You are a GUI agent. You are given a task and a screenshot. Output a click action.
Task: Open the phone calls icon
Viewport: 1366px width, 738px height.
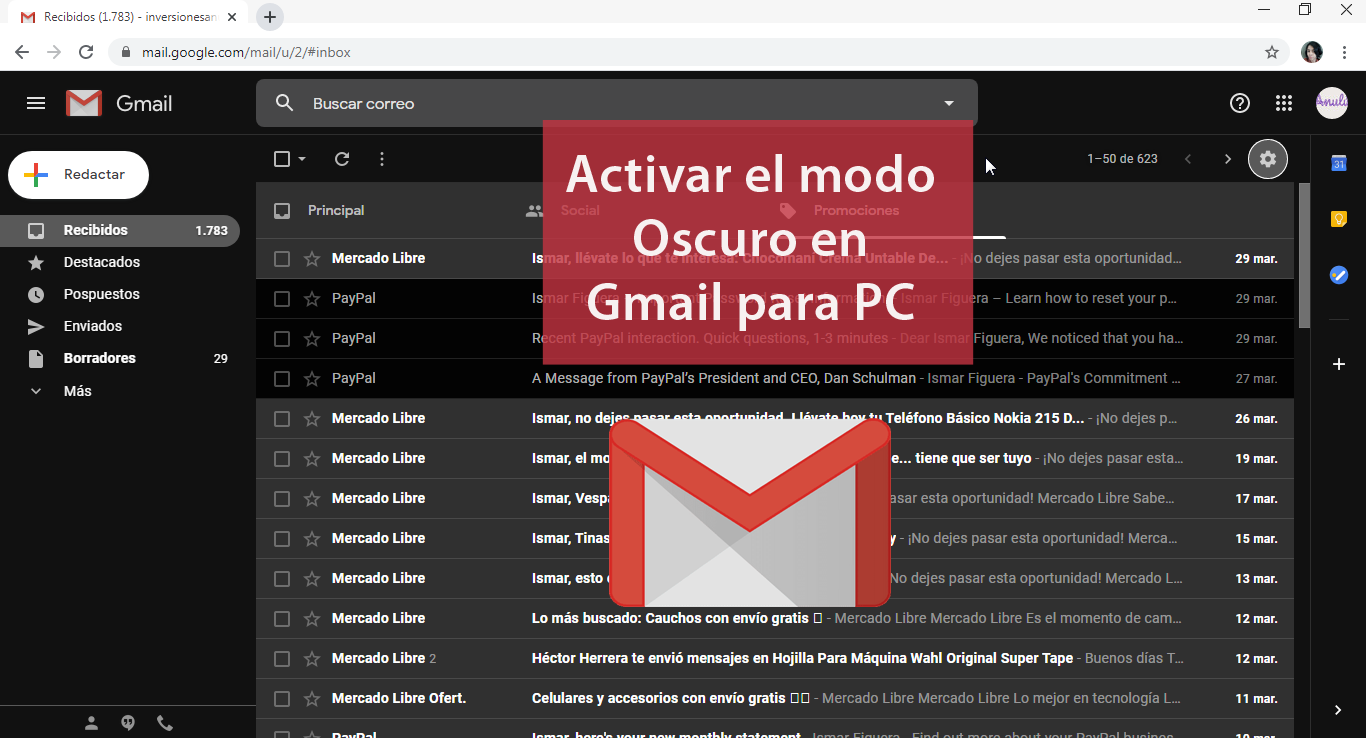pos(164,722)
